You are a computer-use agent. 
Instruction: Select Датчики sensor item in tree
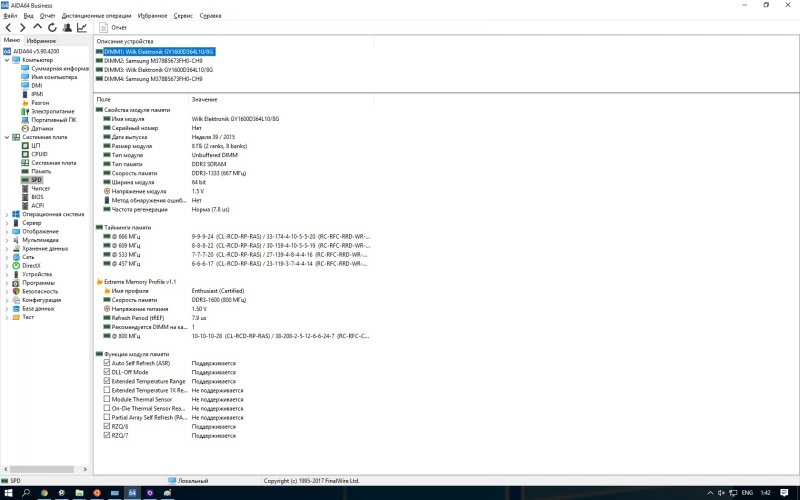point(42,128)
